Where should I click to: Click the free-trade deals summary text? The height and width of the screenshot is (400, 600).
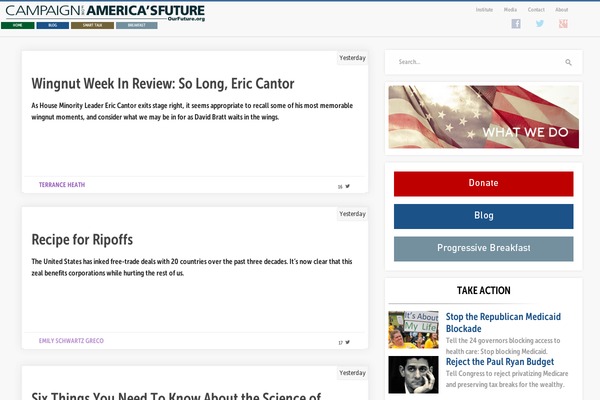192,267
